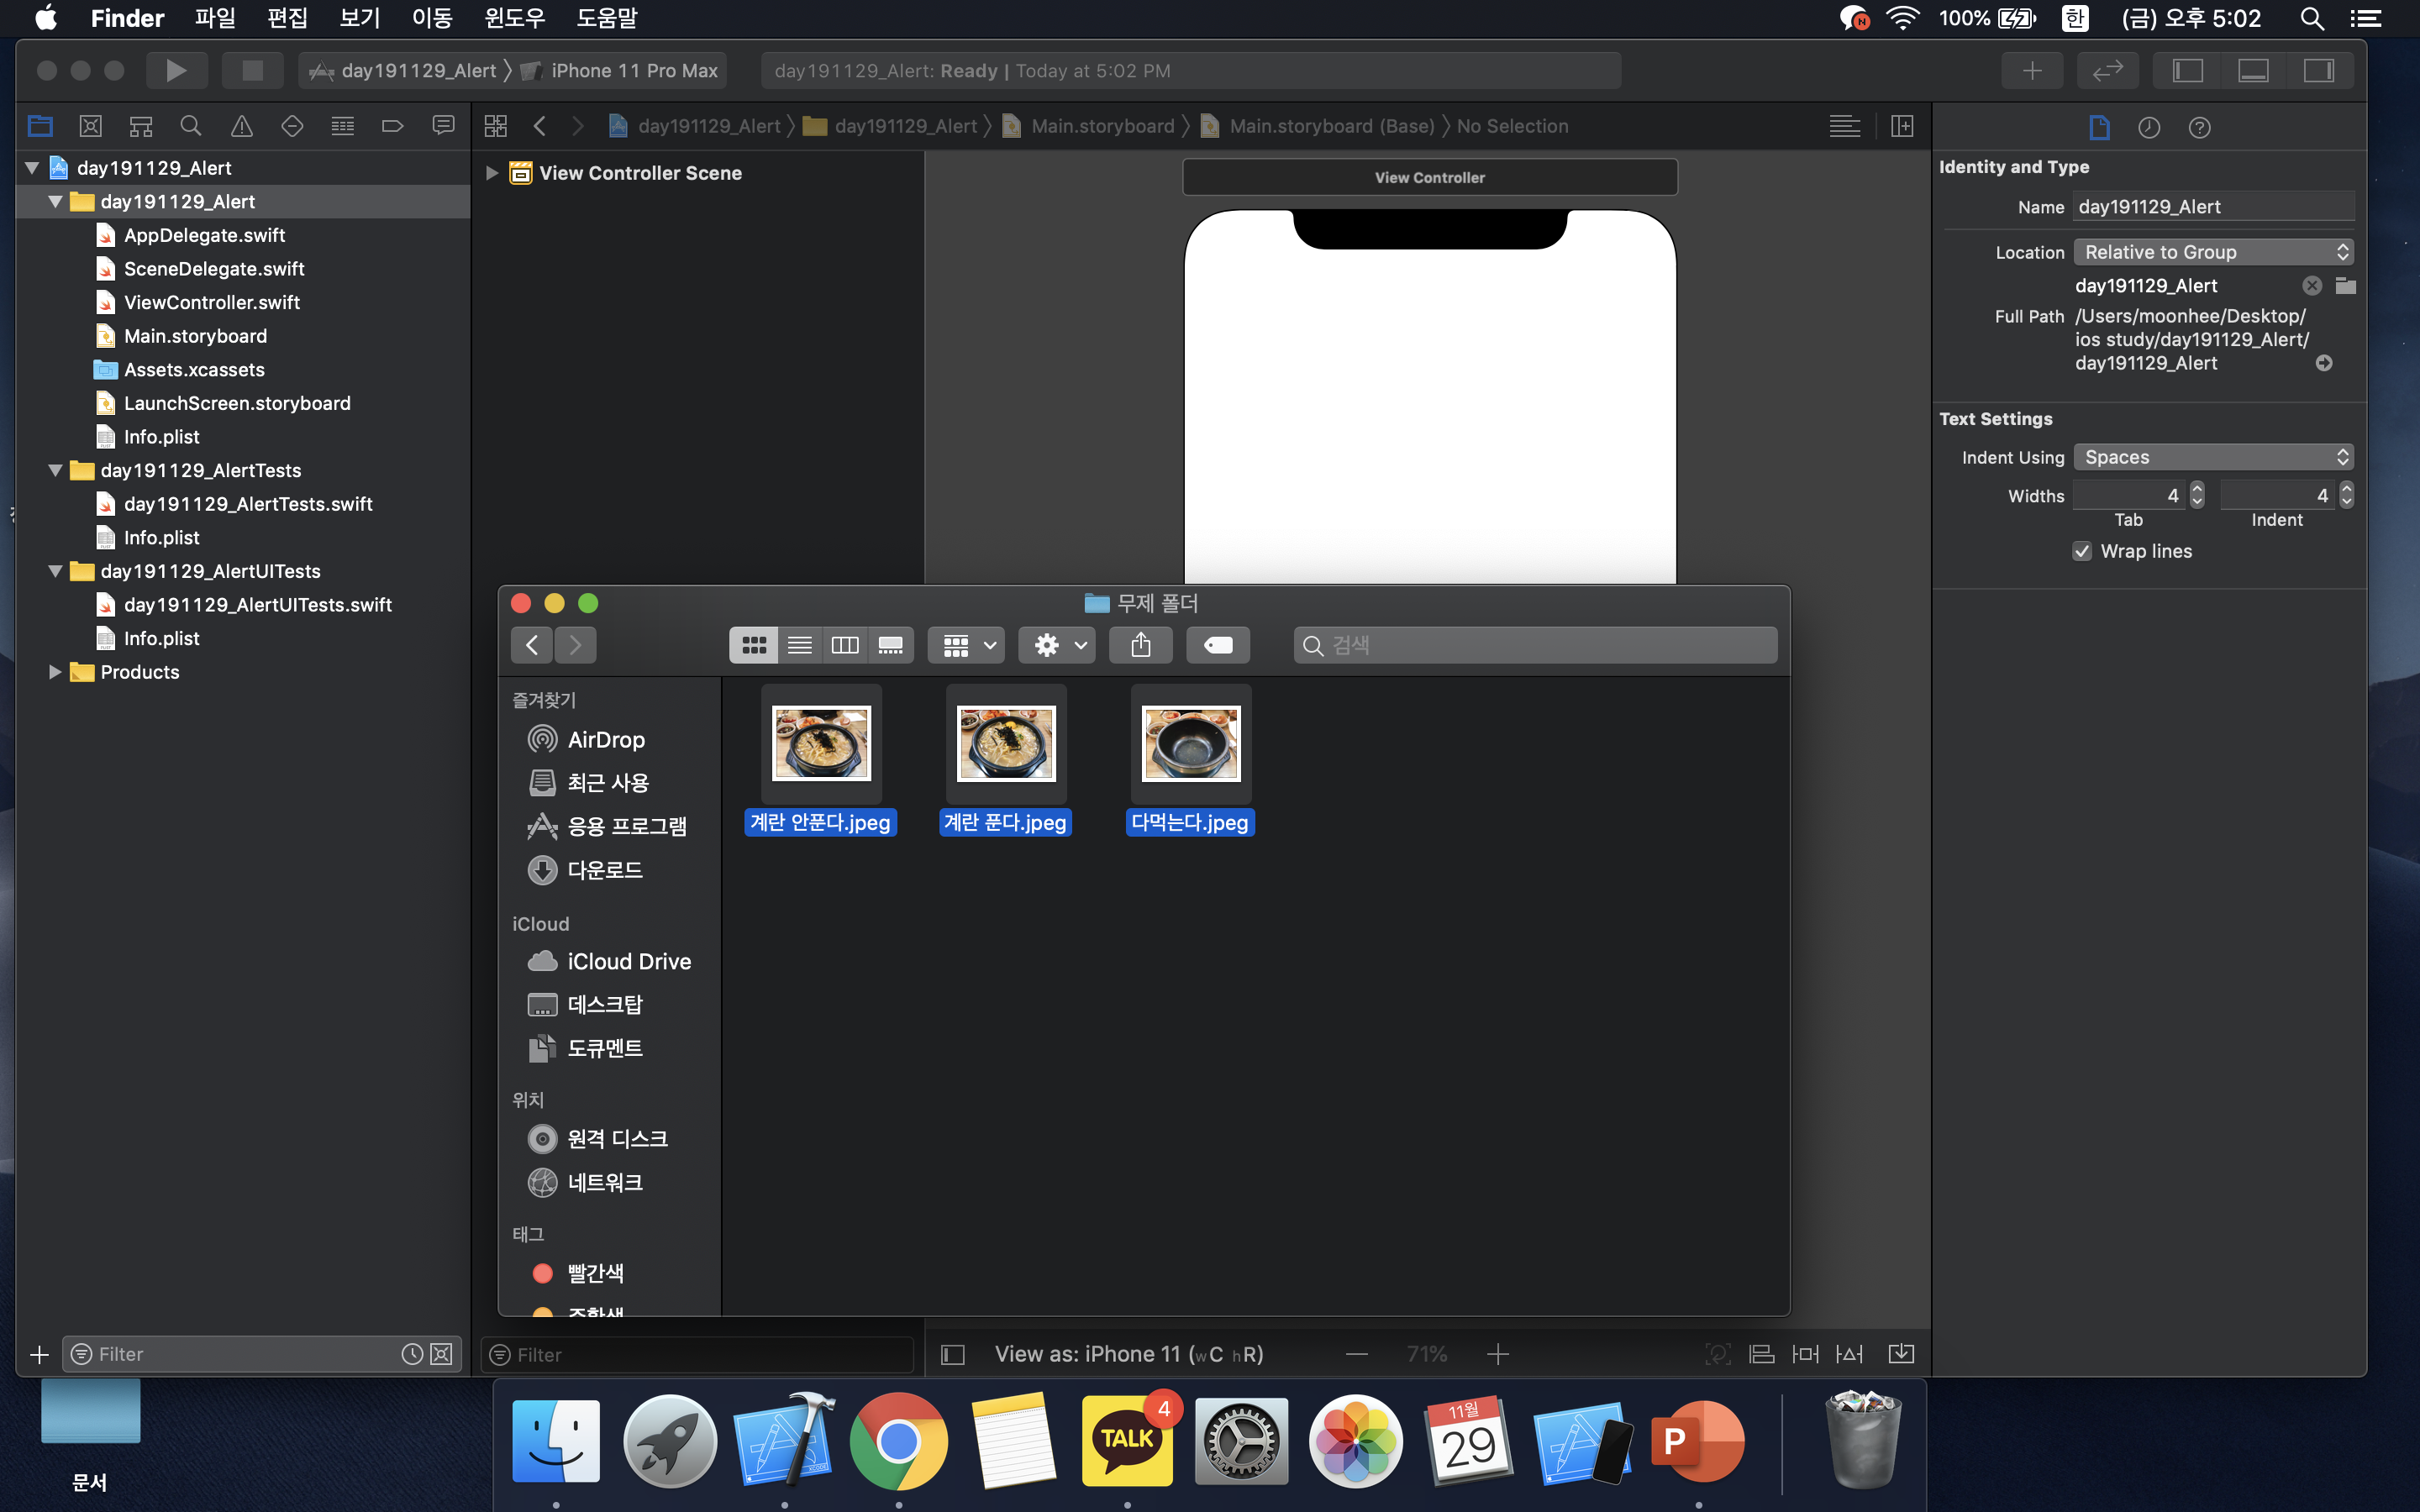Screen dimensions: 2420x1512
Task: Open the 보기 menu in the menu bar
Action: pos(359,18)
